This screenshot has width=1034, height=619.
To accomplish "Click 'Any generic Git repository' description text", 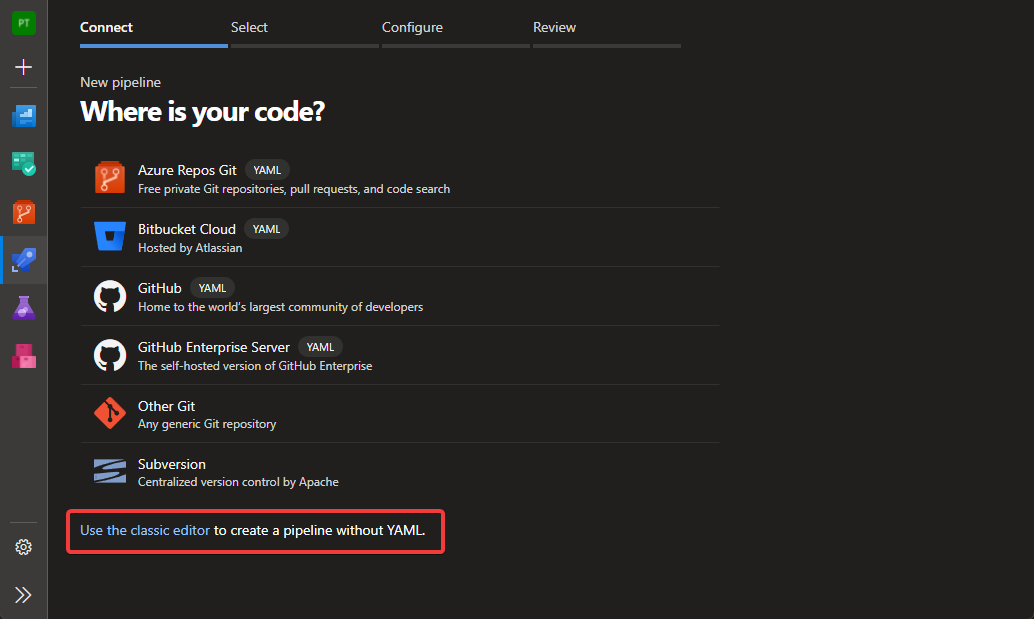I will click(x=207, y=424).
